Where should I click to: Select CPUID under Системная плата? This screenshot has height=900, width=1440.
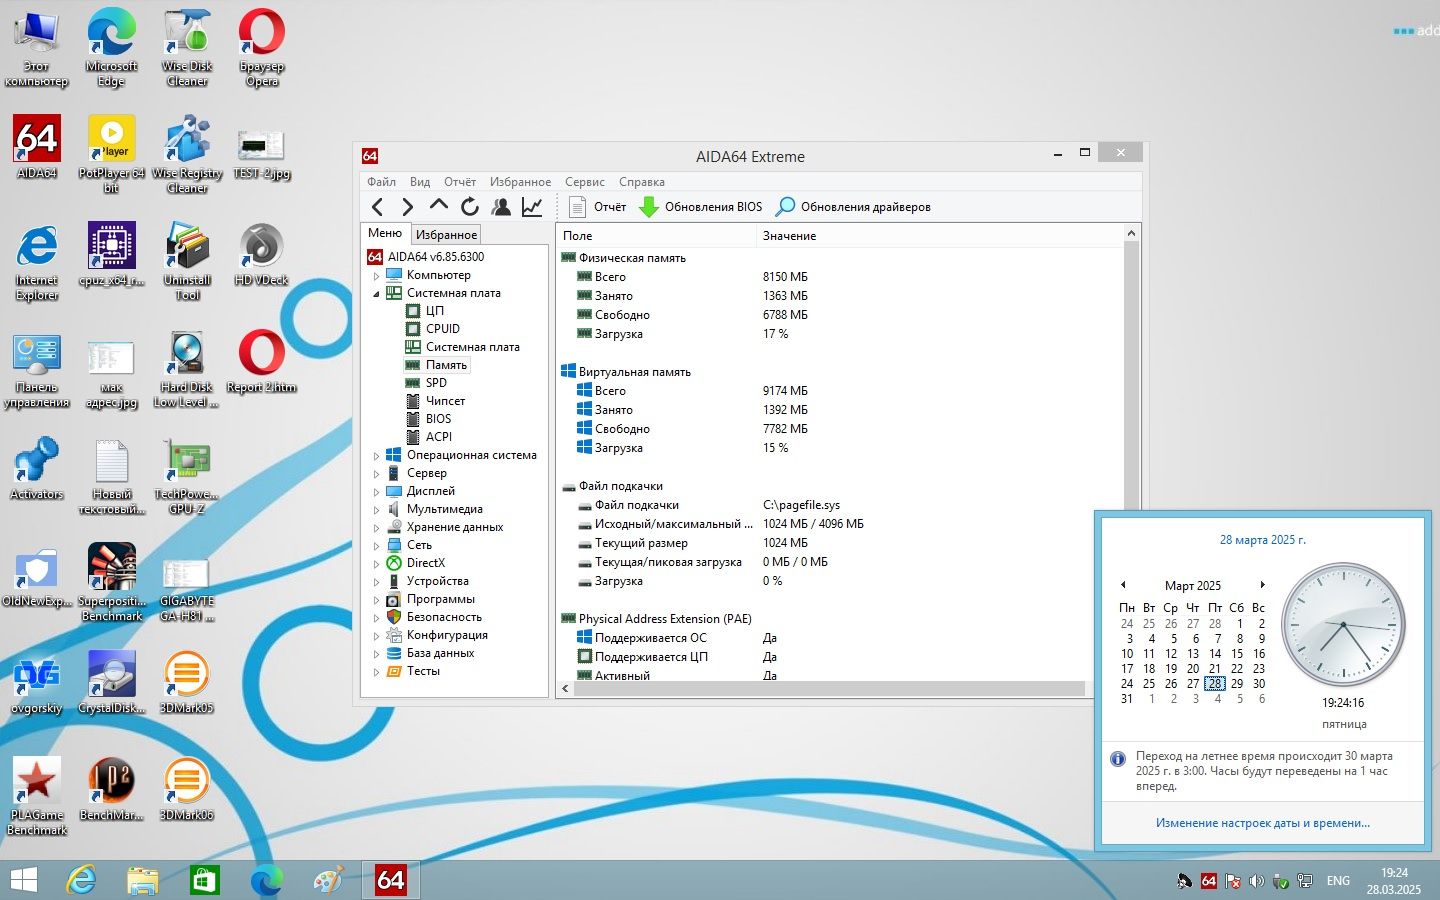(x=443, y=329)
